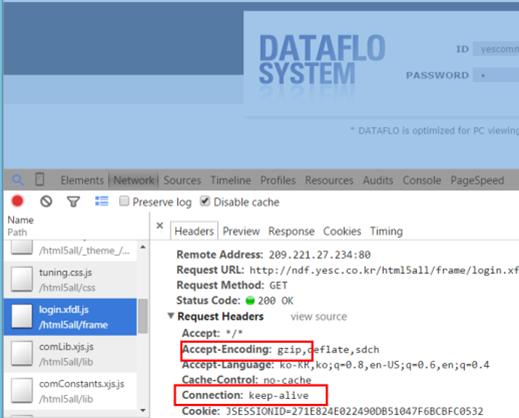Image resolution: width=519 pixels, height=418 pixels.
Task: Toggle the device mode phone icon
Action: tap(40, 179)
